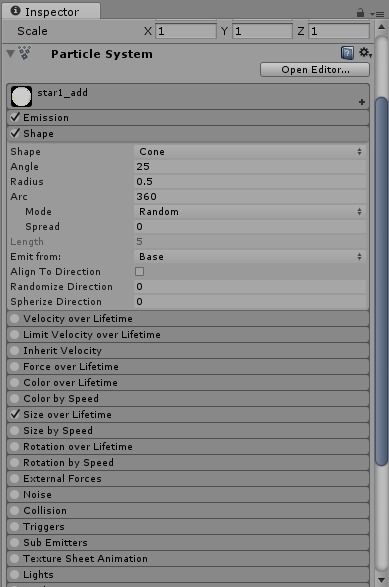Open the Mode dropdown set to Random
The width and height of the screenshot is (389, 587).
click(250, 212)
